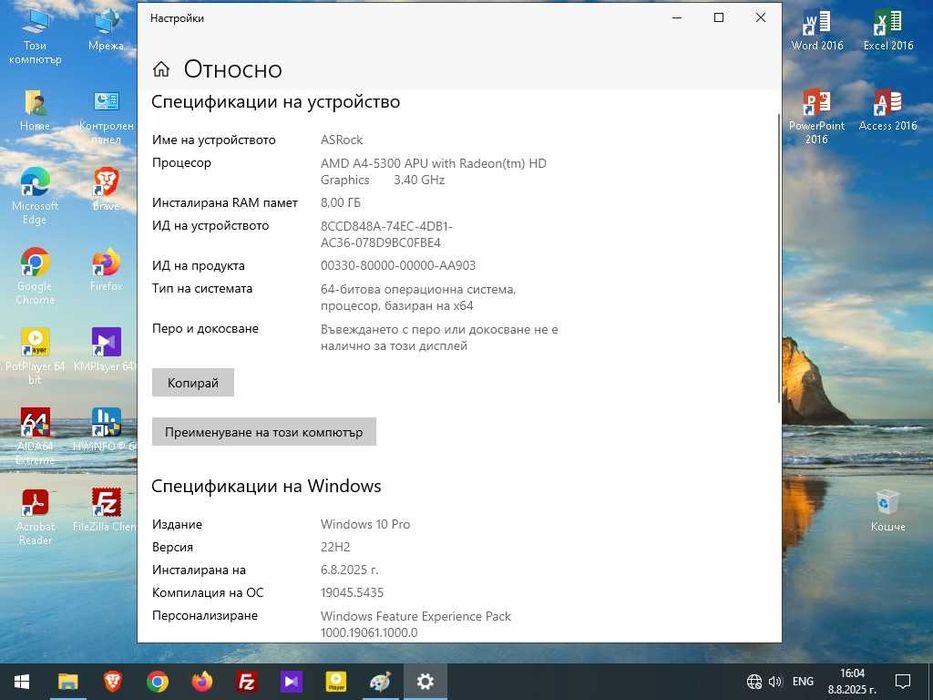
Task: Launch PotPlayer 64 bit desktop icon
Action: 35,356
